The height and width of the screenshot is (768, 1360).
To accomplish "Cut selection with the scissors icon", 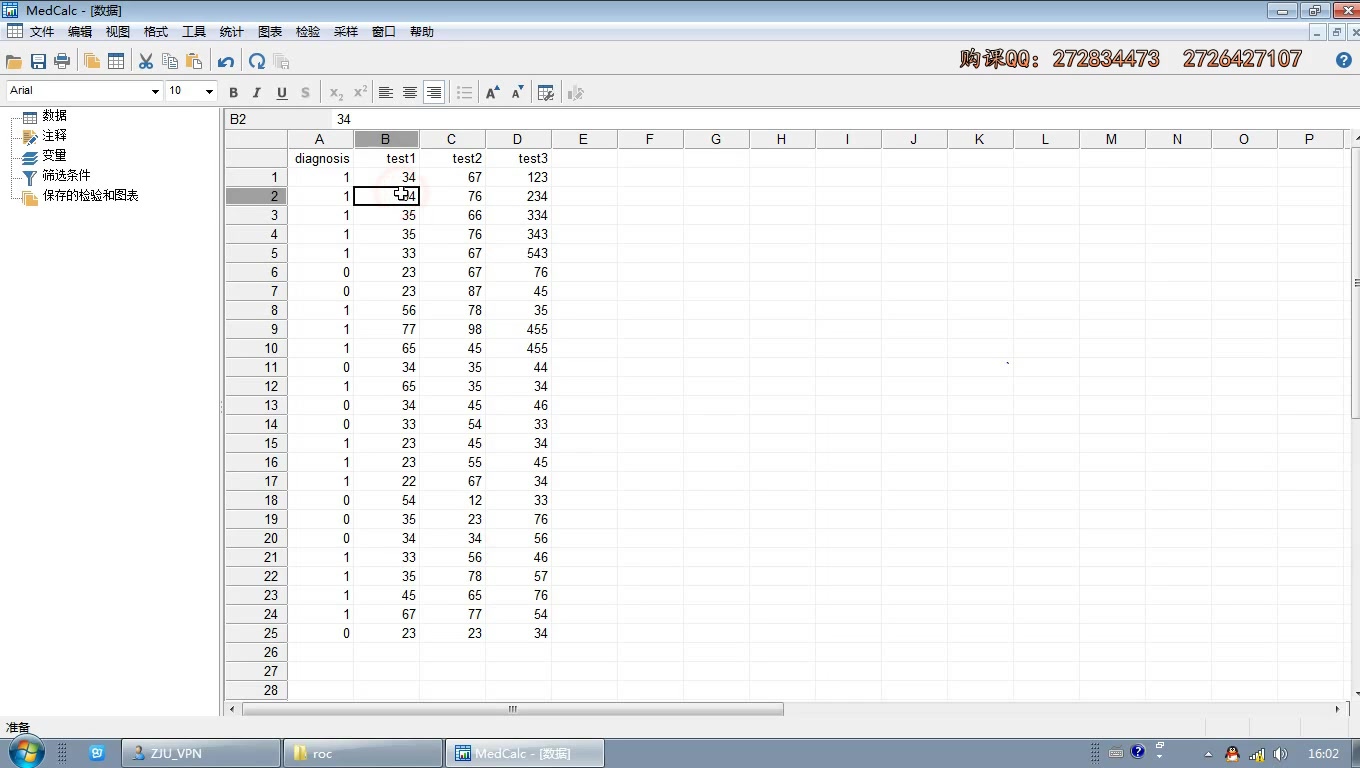I will [146, 61].
